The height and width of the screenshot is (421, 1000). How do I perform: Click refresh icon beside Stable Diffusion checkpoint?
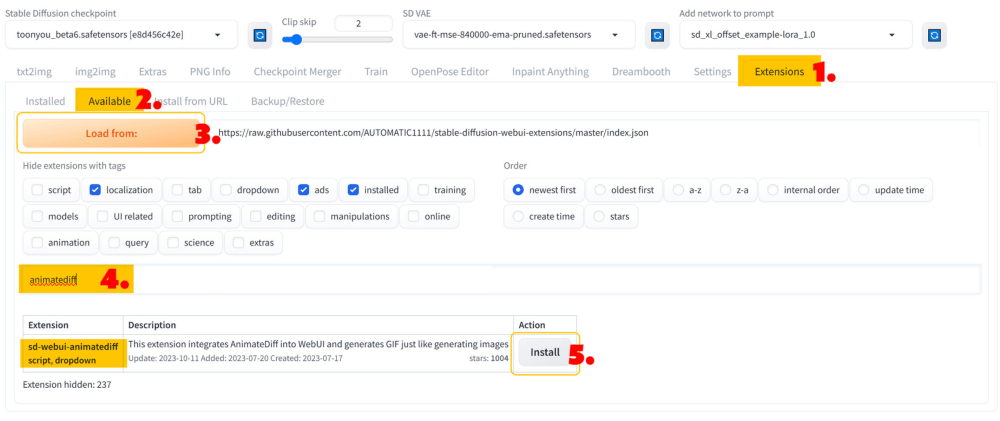point(260,35)
